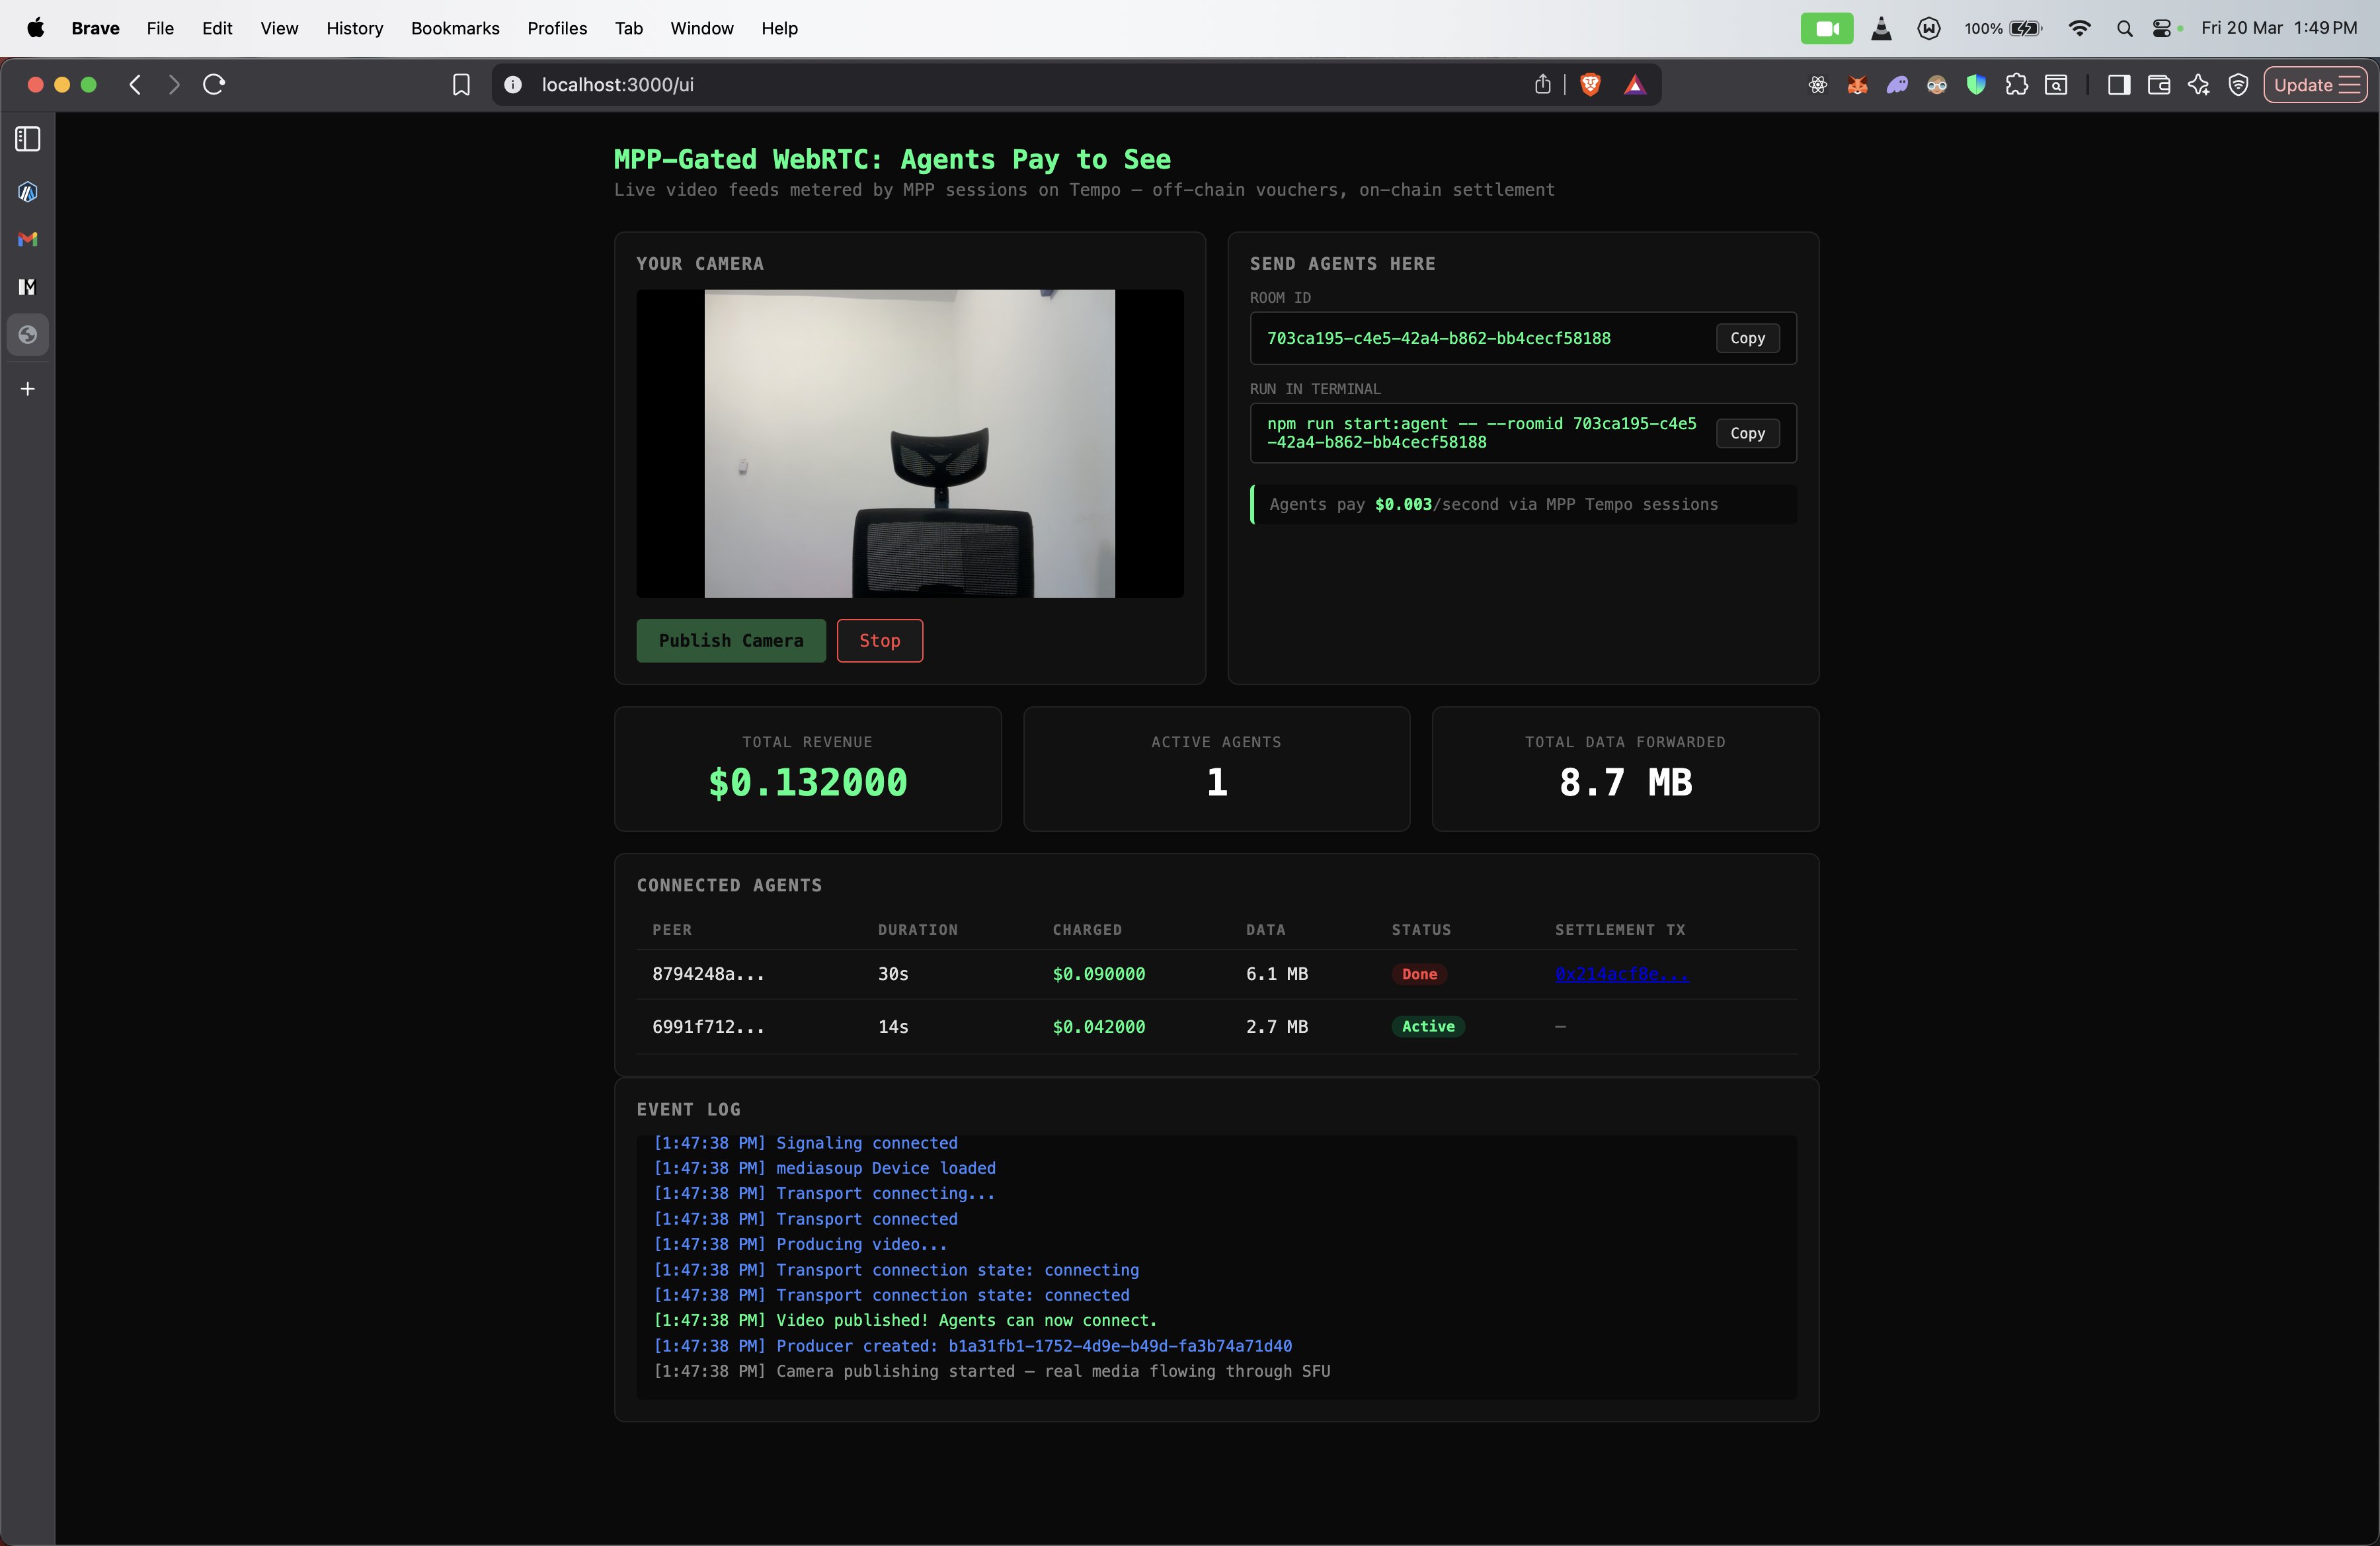The width and height of the screenshot is (2380, 1546).
Task: Open macOS Control Center in menu bar
Action: pos(2162,28)
